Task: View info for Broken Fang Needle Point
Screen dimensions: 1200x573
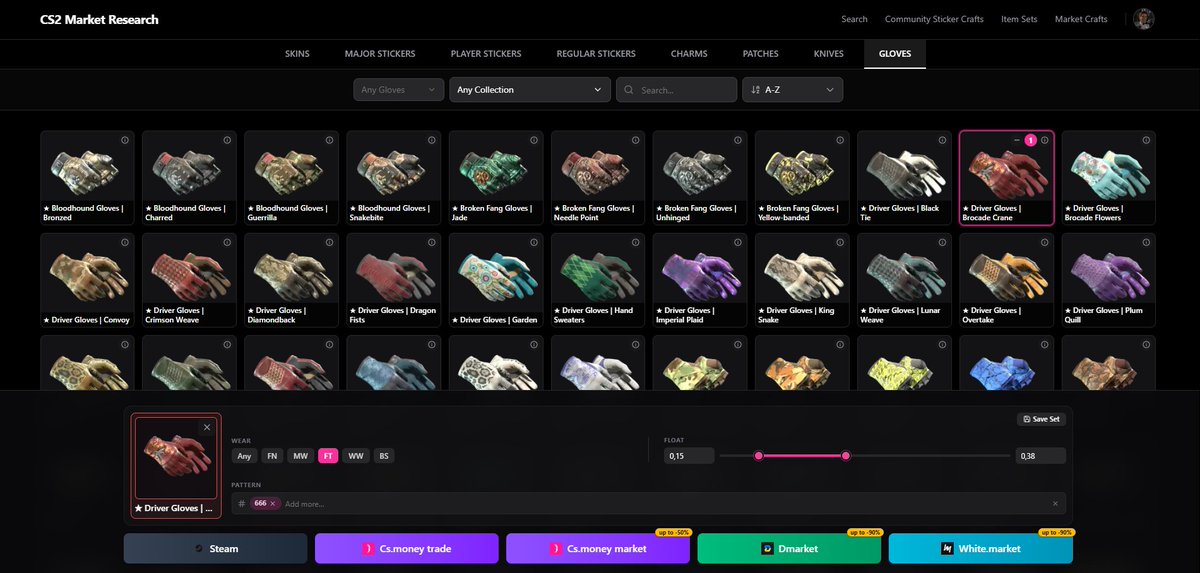Action: coord(635,140)
